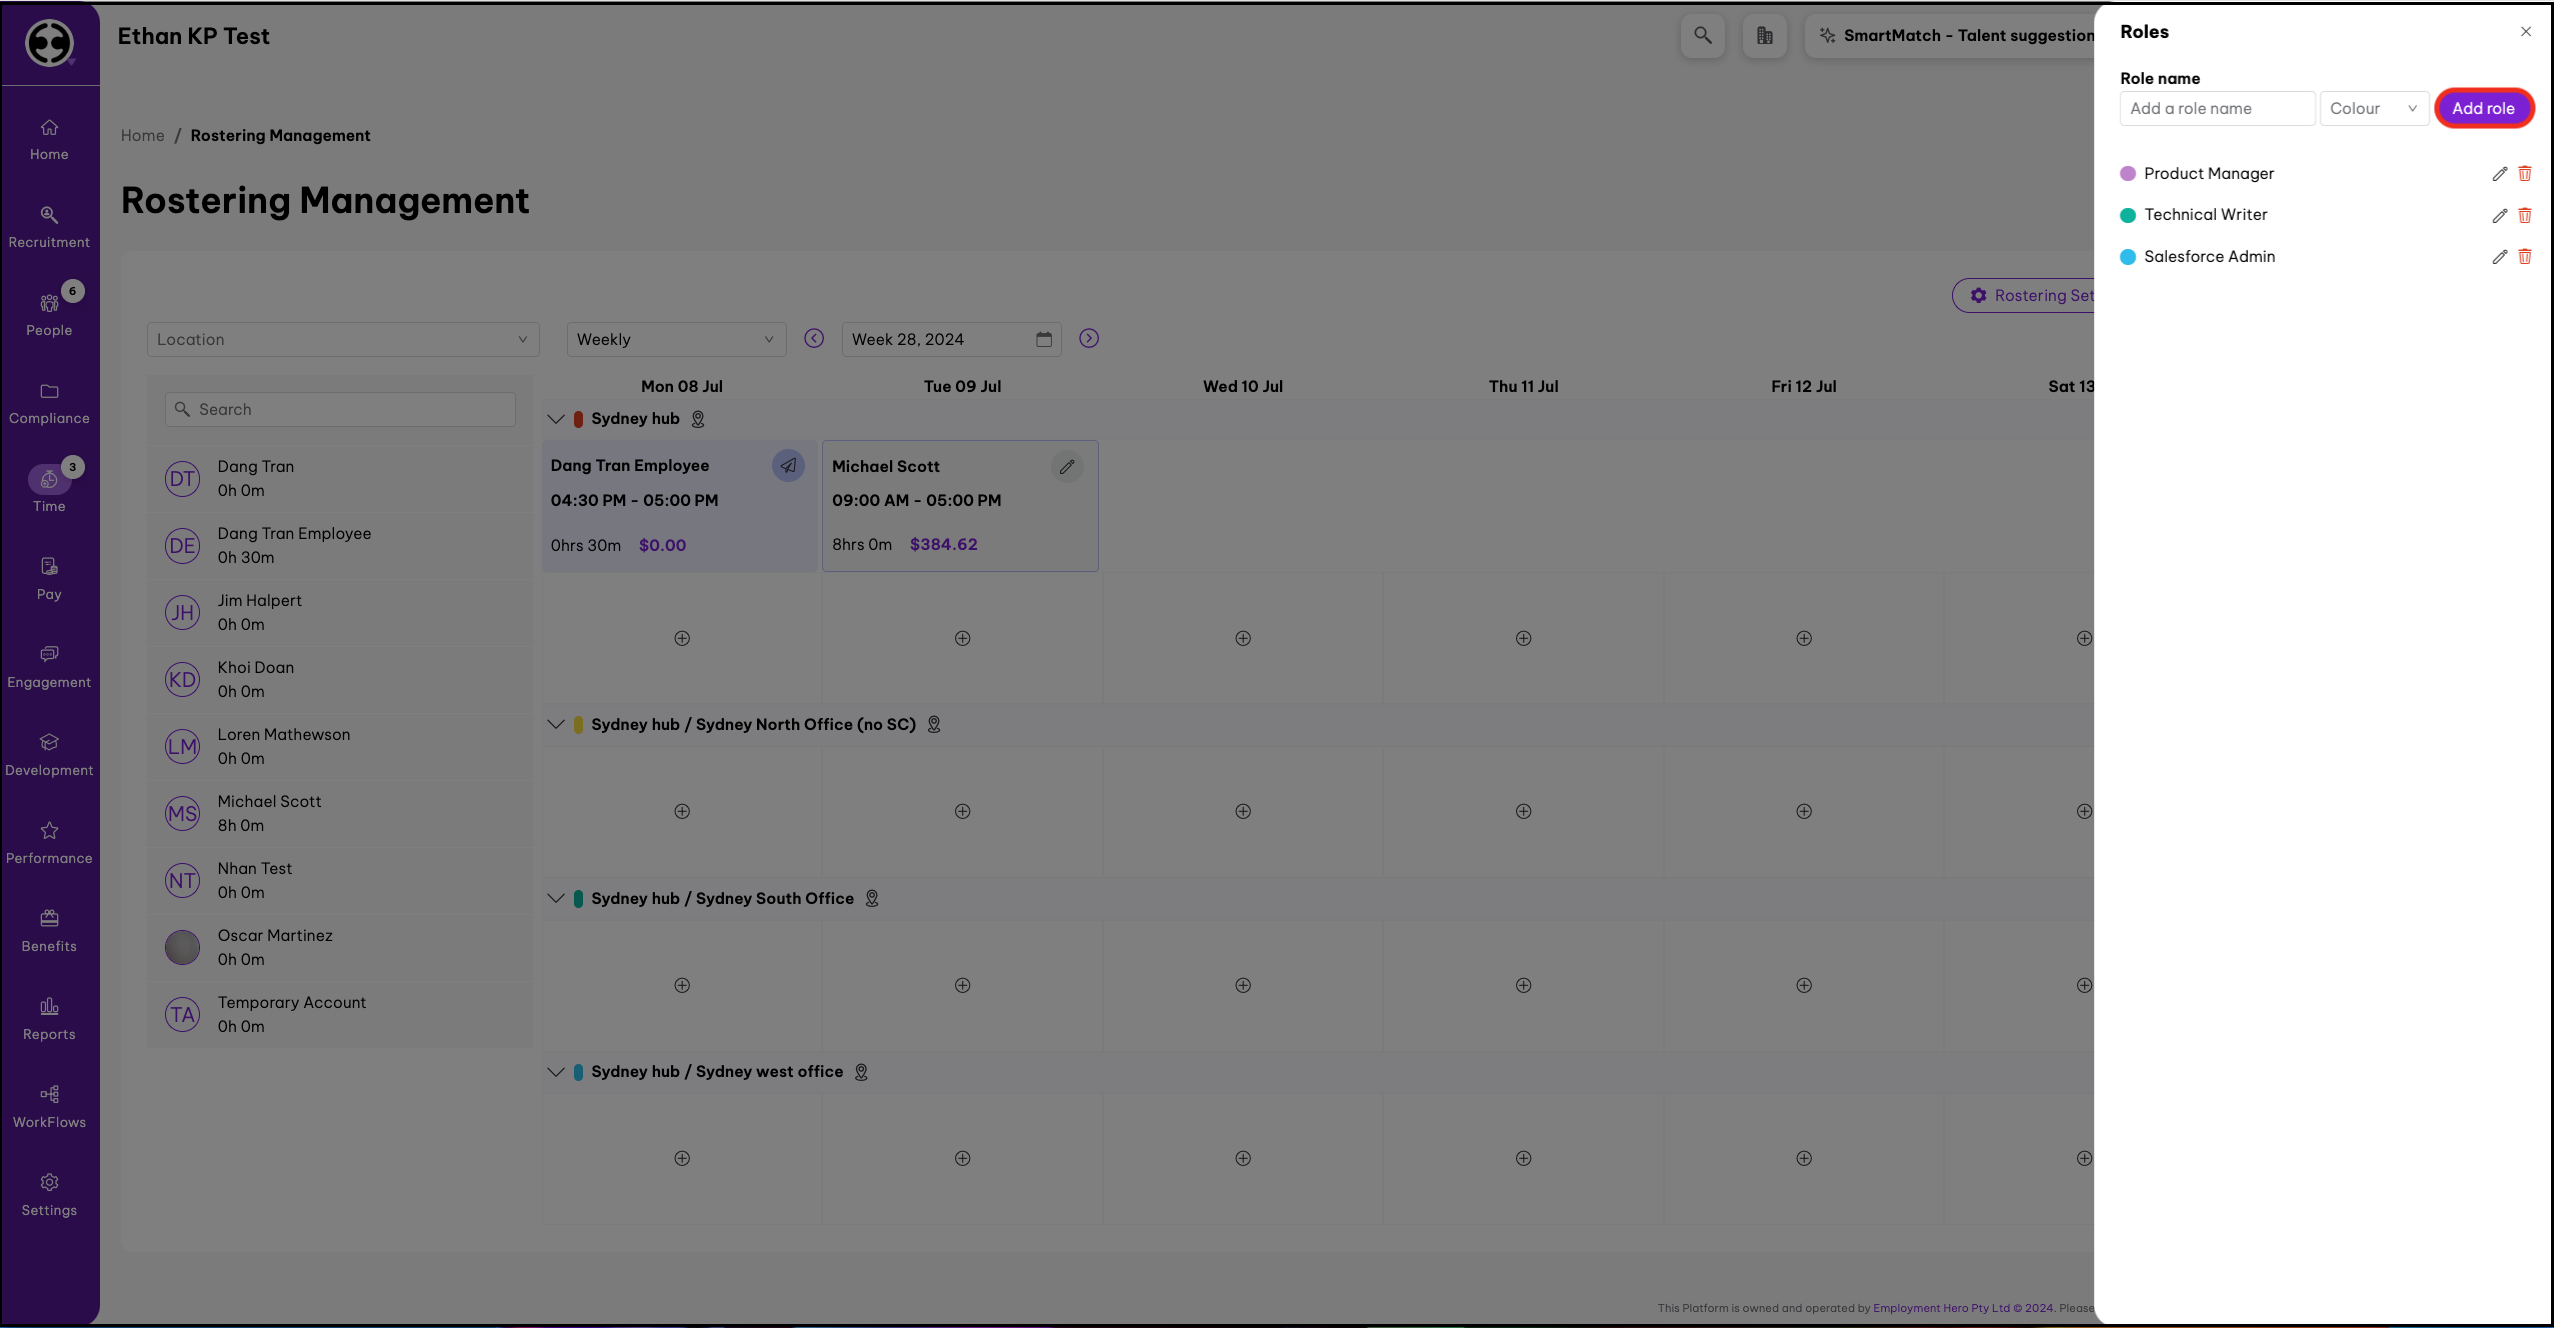This screenshot has width=2554, height=1328.
Task: Open the People menu item
Action: pyautogui.click(x=49, y=315)
